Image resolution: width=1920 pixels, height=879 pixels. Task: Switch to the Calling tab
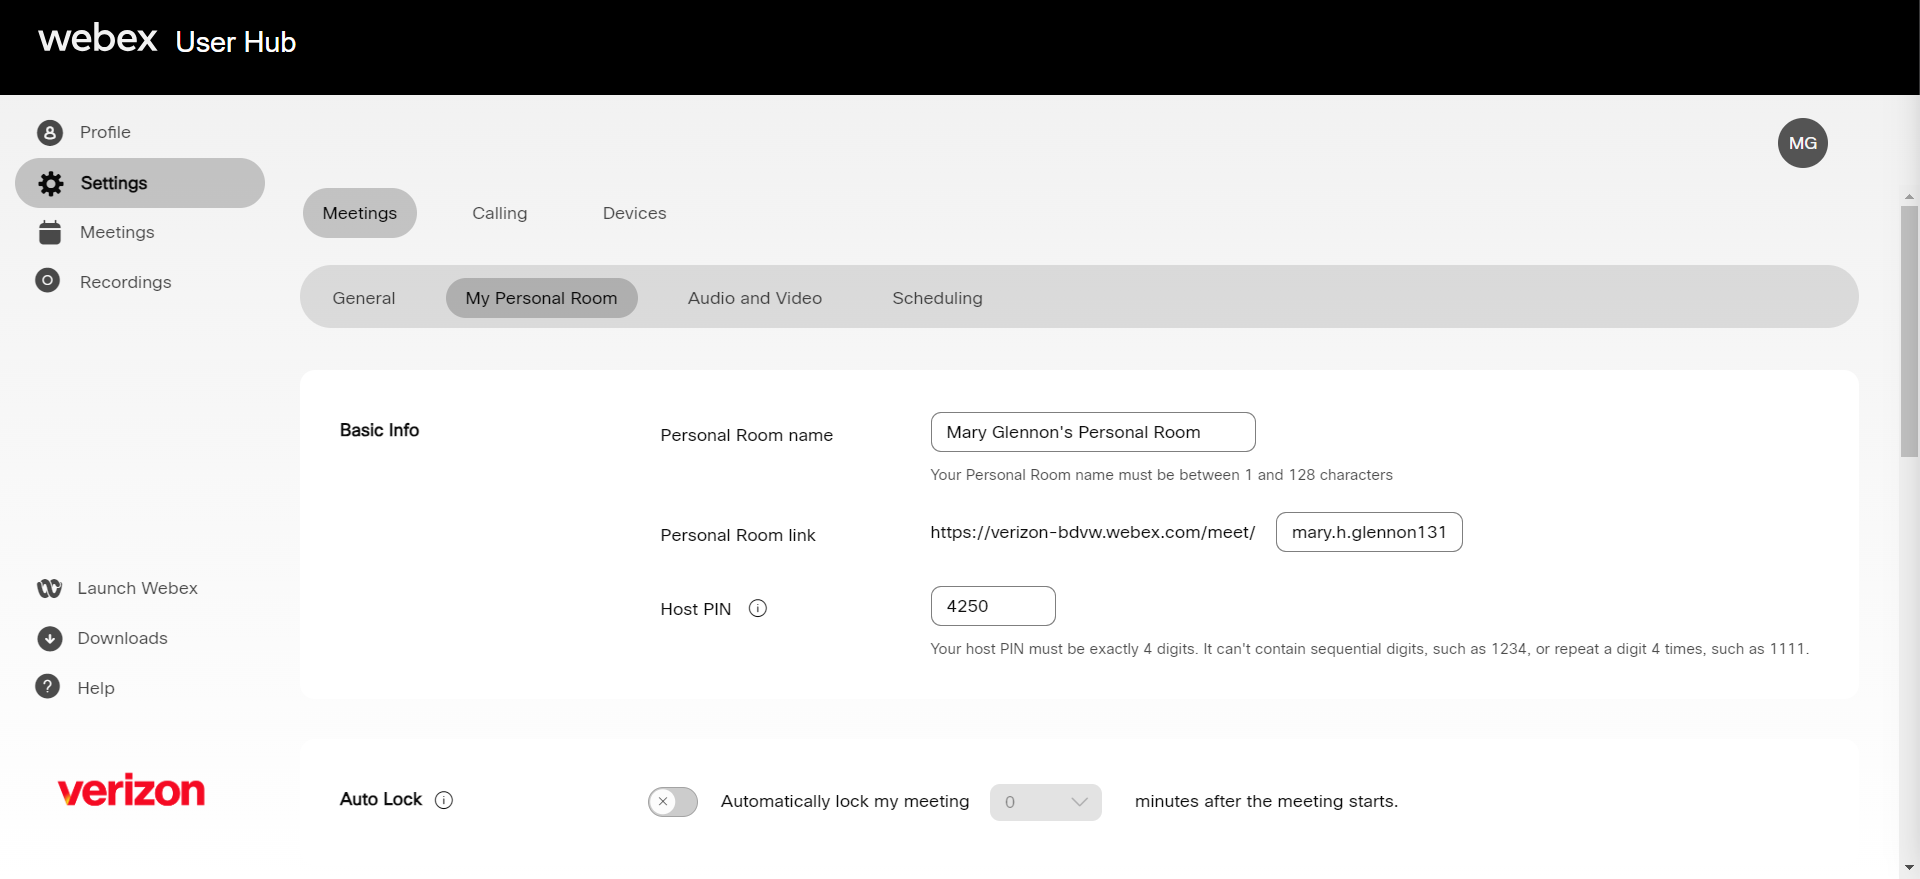coord(500,213)
